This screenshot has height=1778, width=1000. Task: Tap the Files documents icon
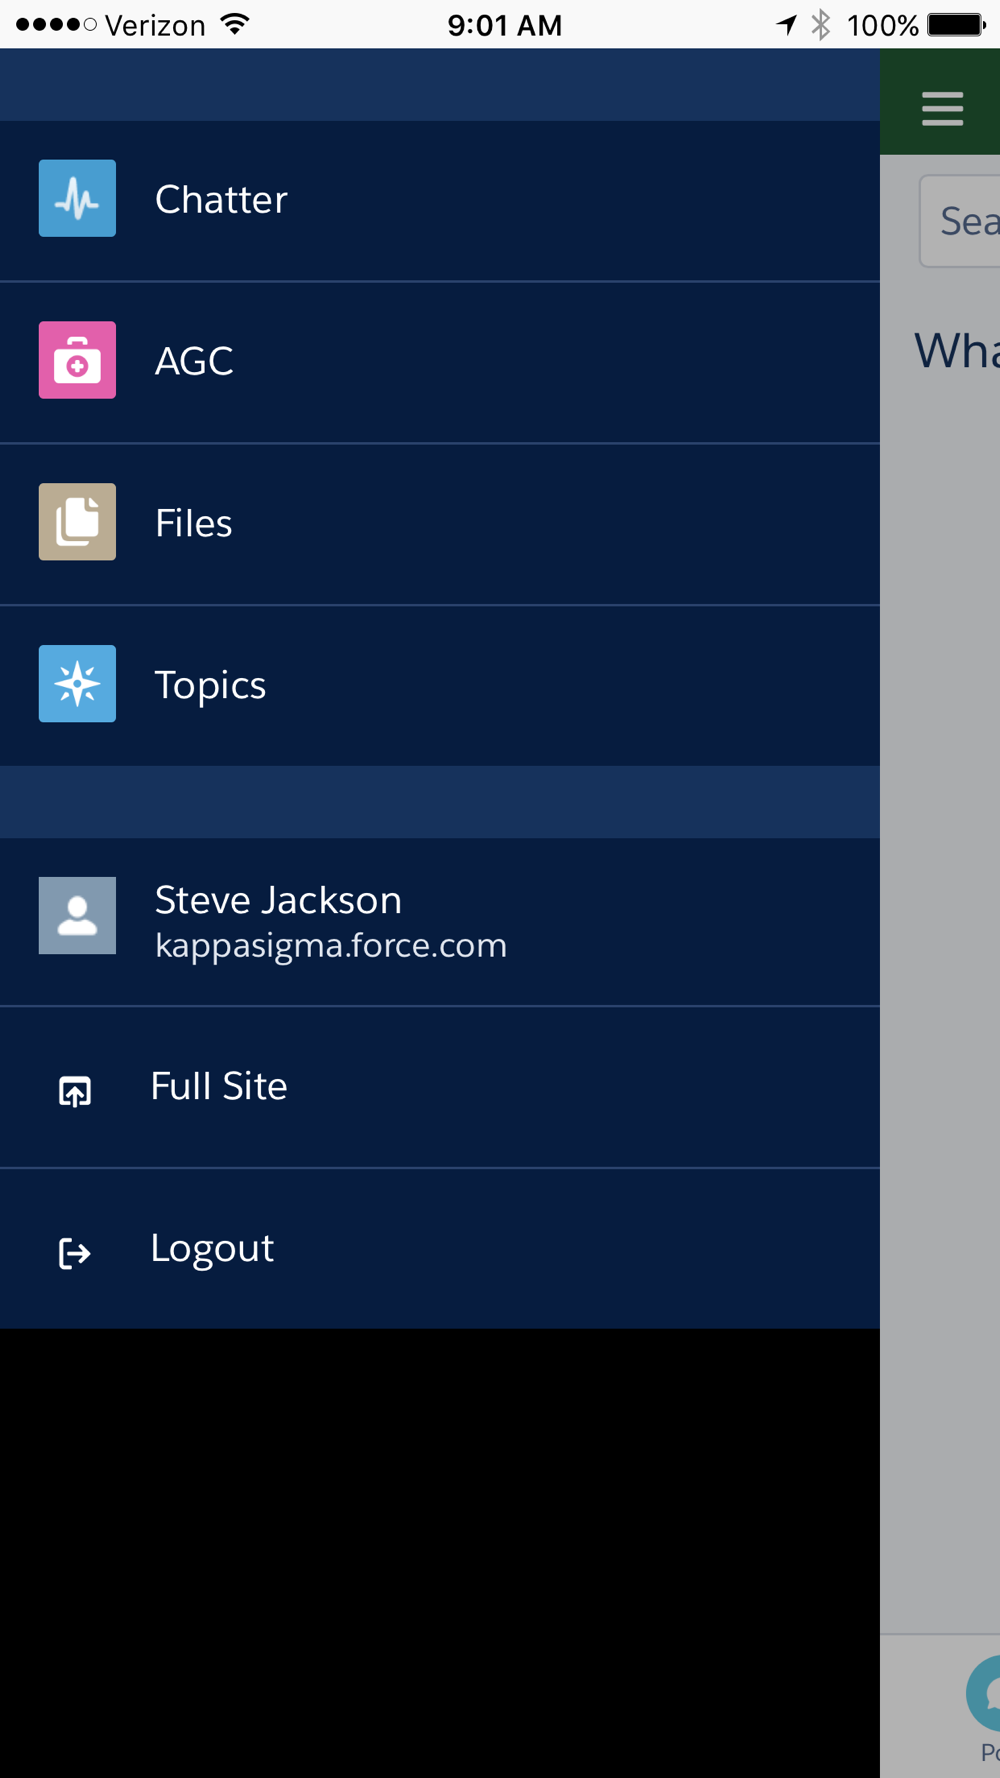[x=77, y=522]
